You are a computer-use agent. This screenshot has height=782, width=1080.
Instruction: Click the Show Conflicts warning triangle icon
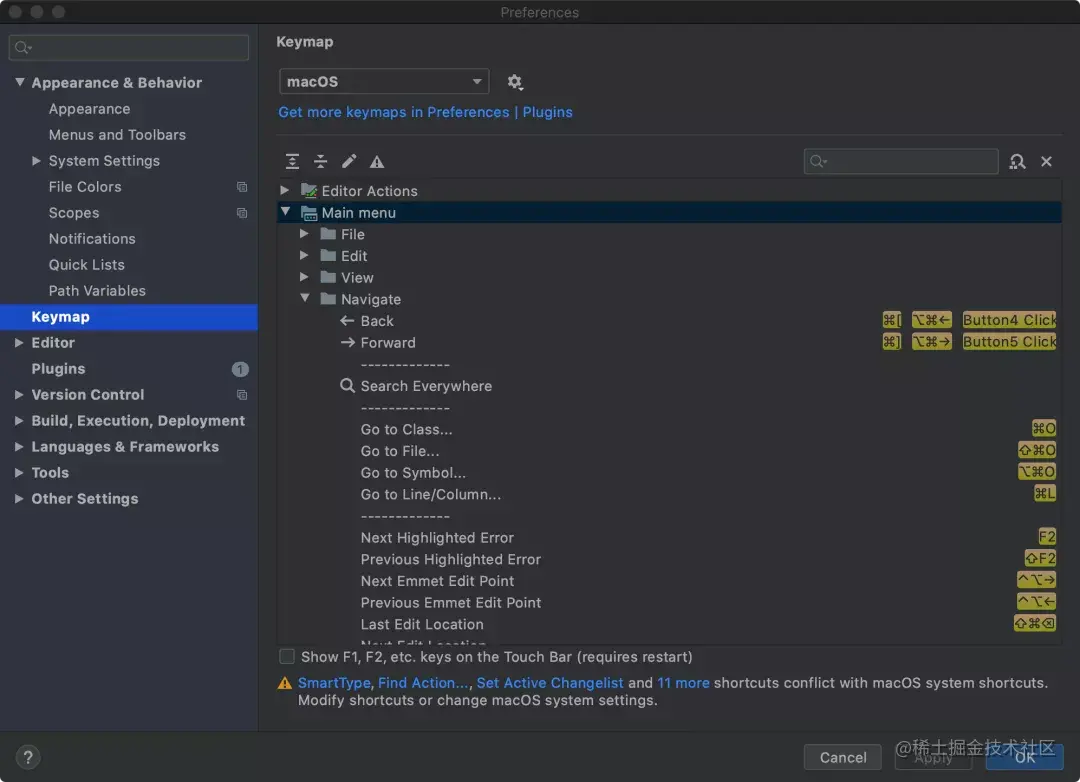[377, 162]
